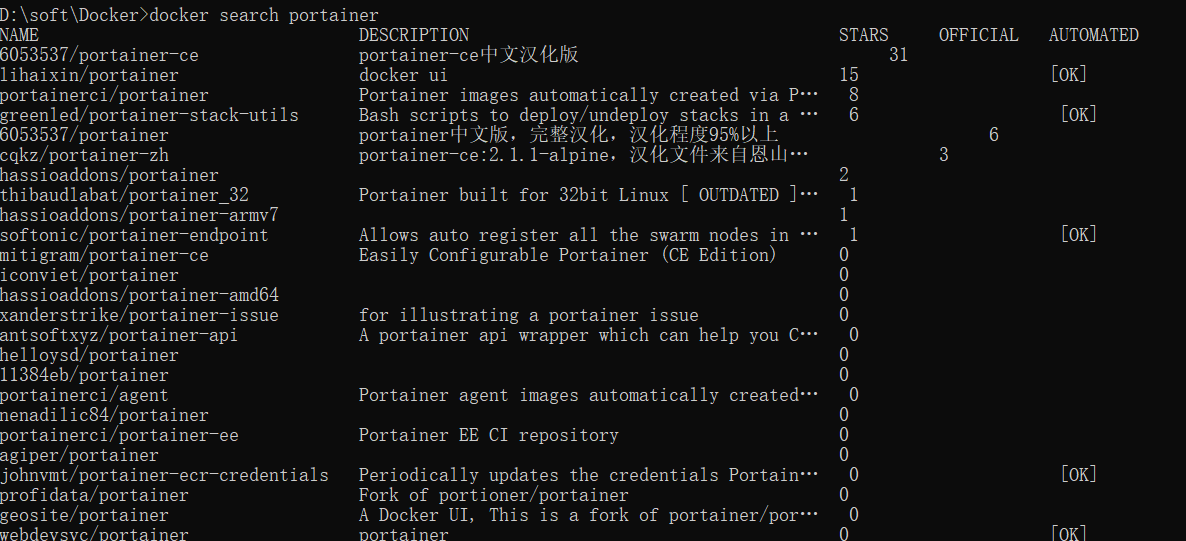Click the [OK] marker for softonic/portainer-endpoint
This screenshot has height=541, width=1186.
coord(1078,235)
